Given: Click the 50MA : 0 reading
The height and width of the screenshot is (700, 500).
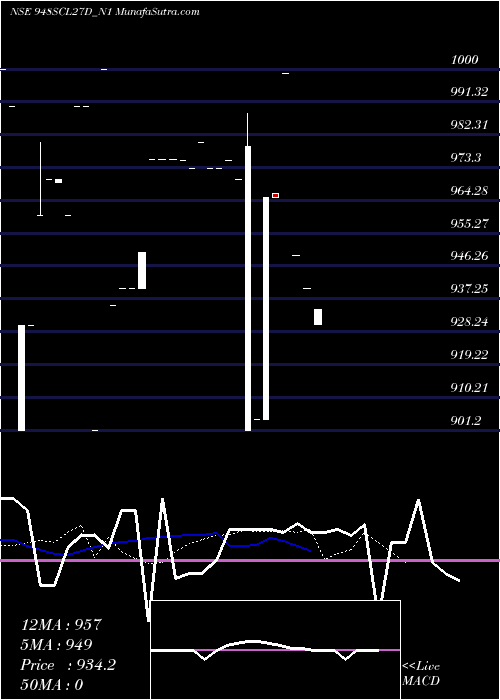Looking at the screenshot, I should click(x=52, y=685).
